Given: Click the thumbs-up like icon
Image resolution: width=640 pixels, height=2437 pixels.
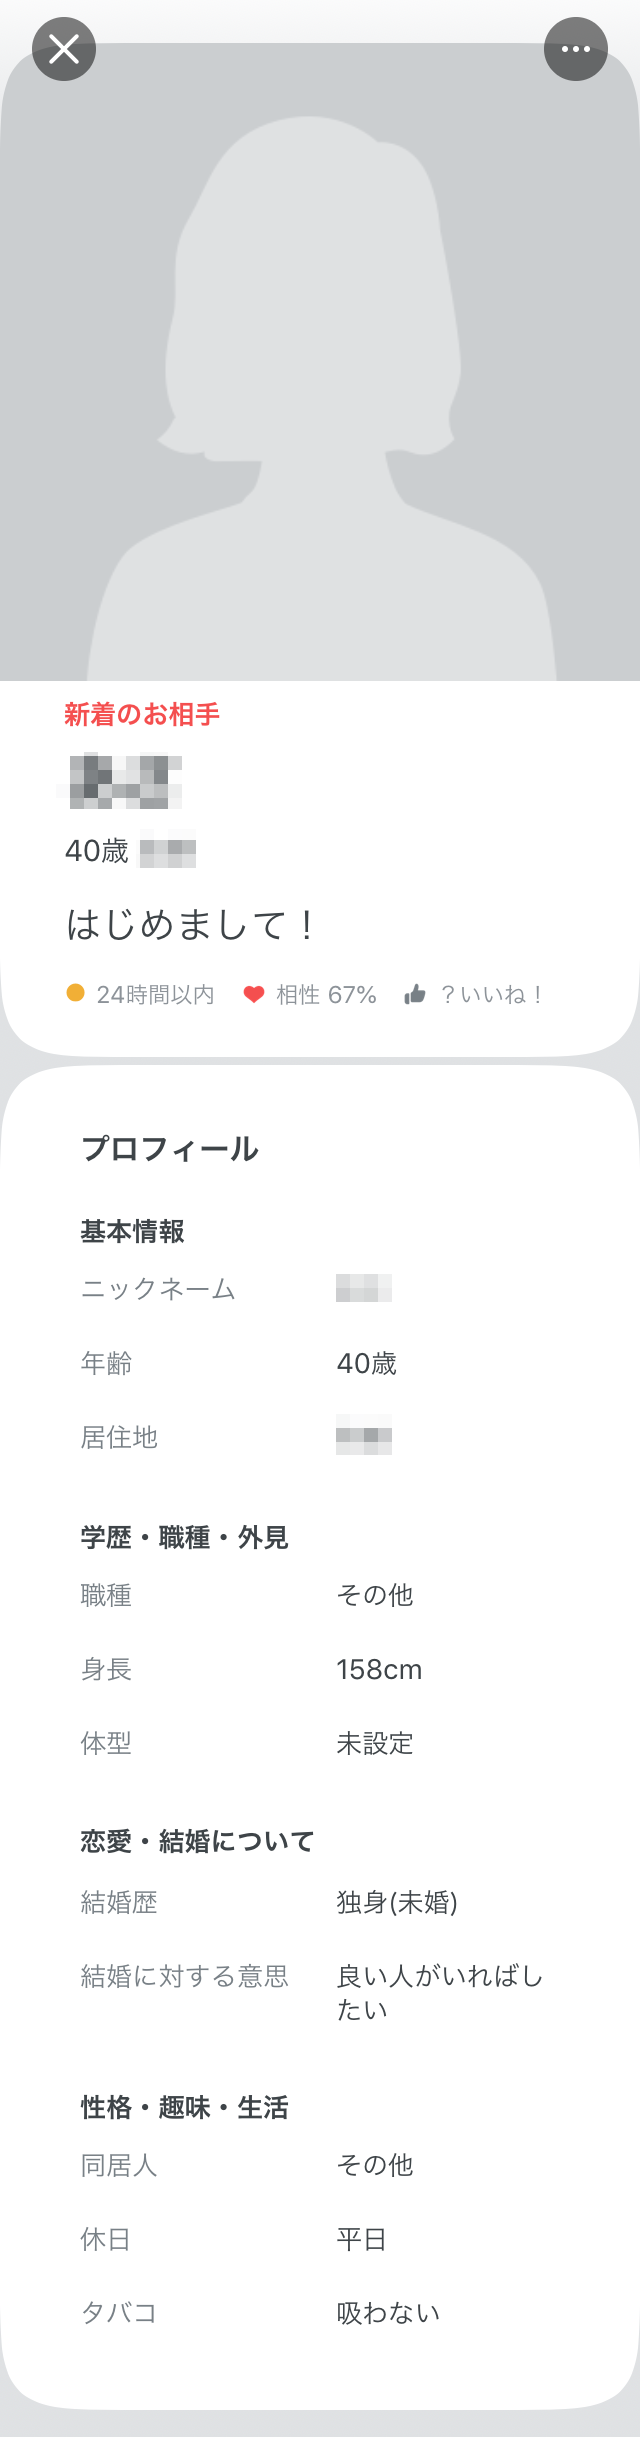Looking at the screenshot, I should coord(415,994).
